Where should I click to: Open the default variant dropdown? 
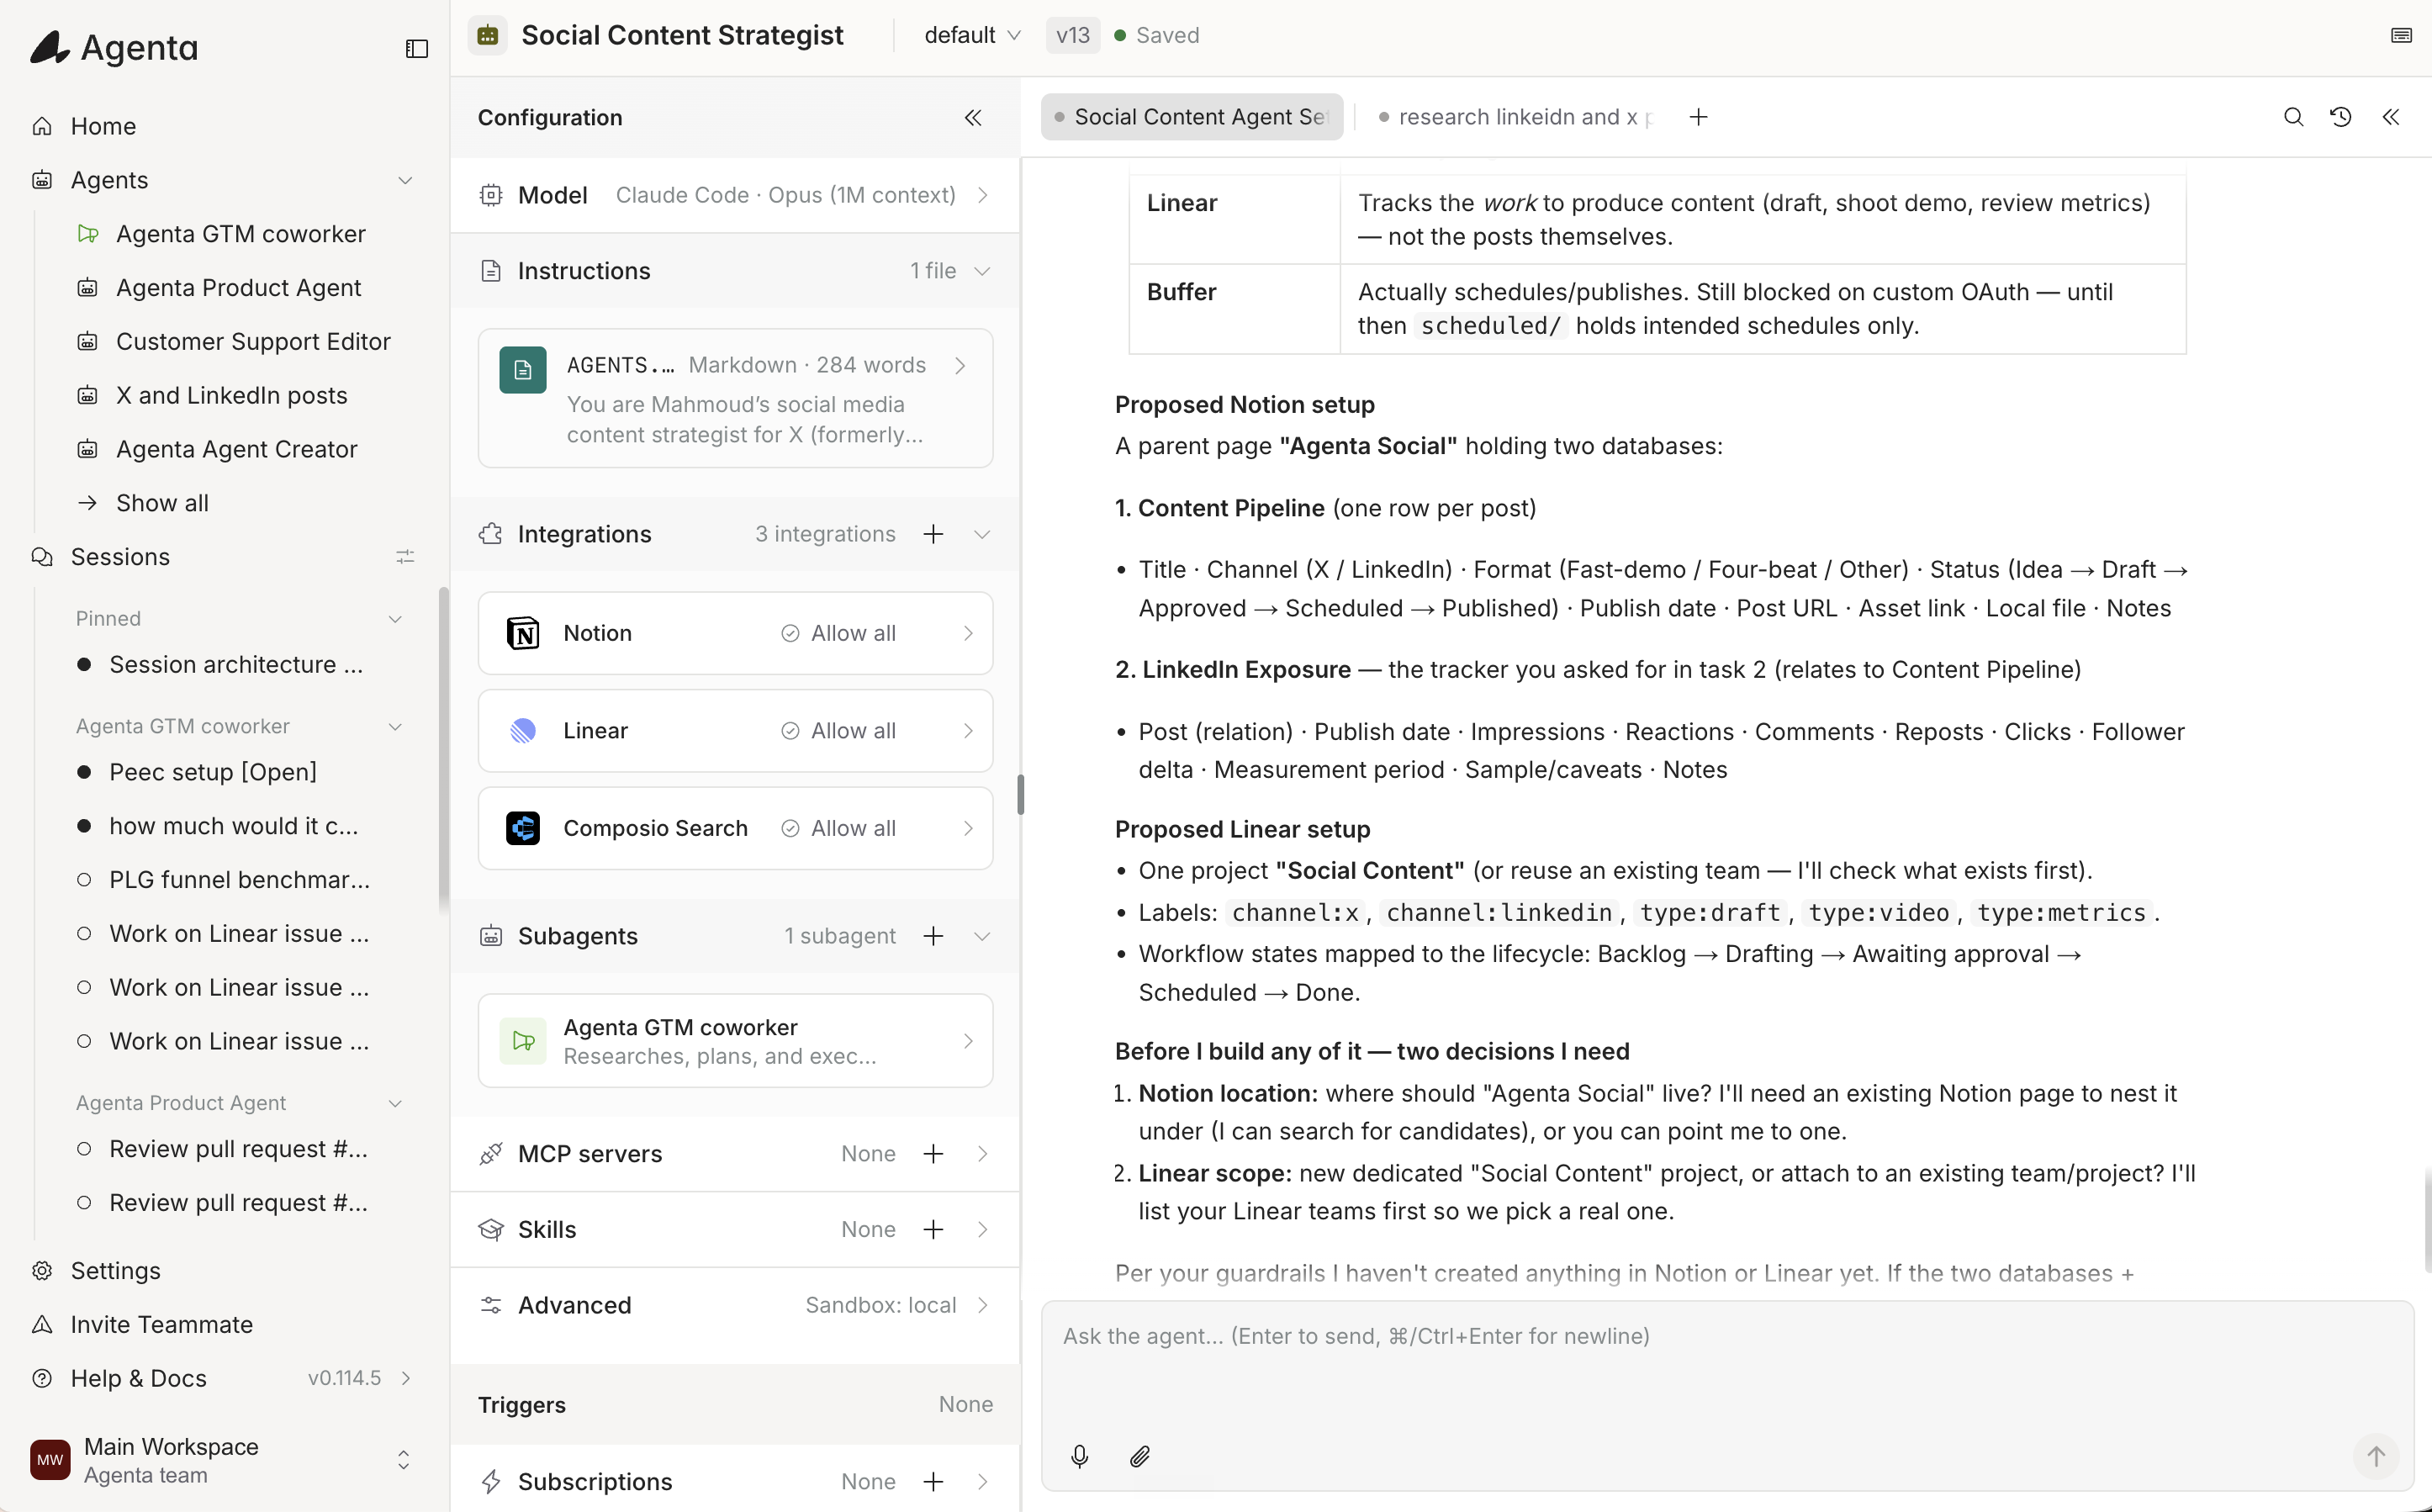972,35
